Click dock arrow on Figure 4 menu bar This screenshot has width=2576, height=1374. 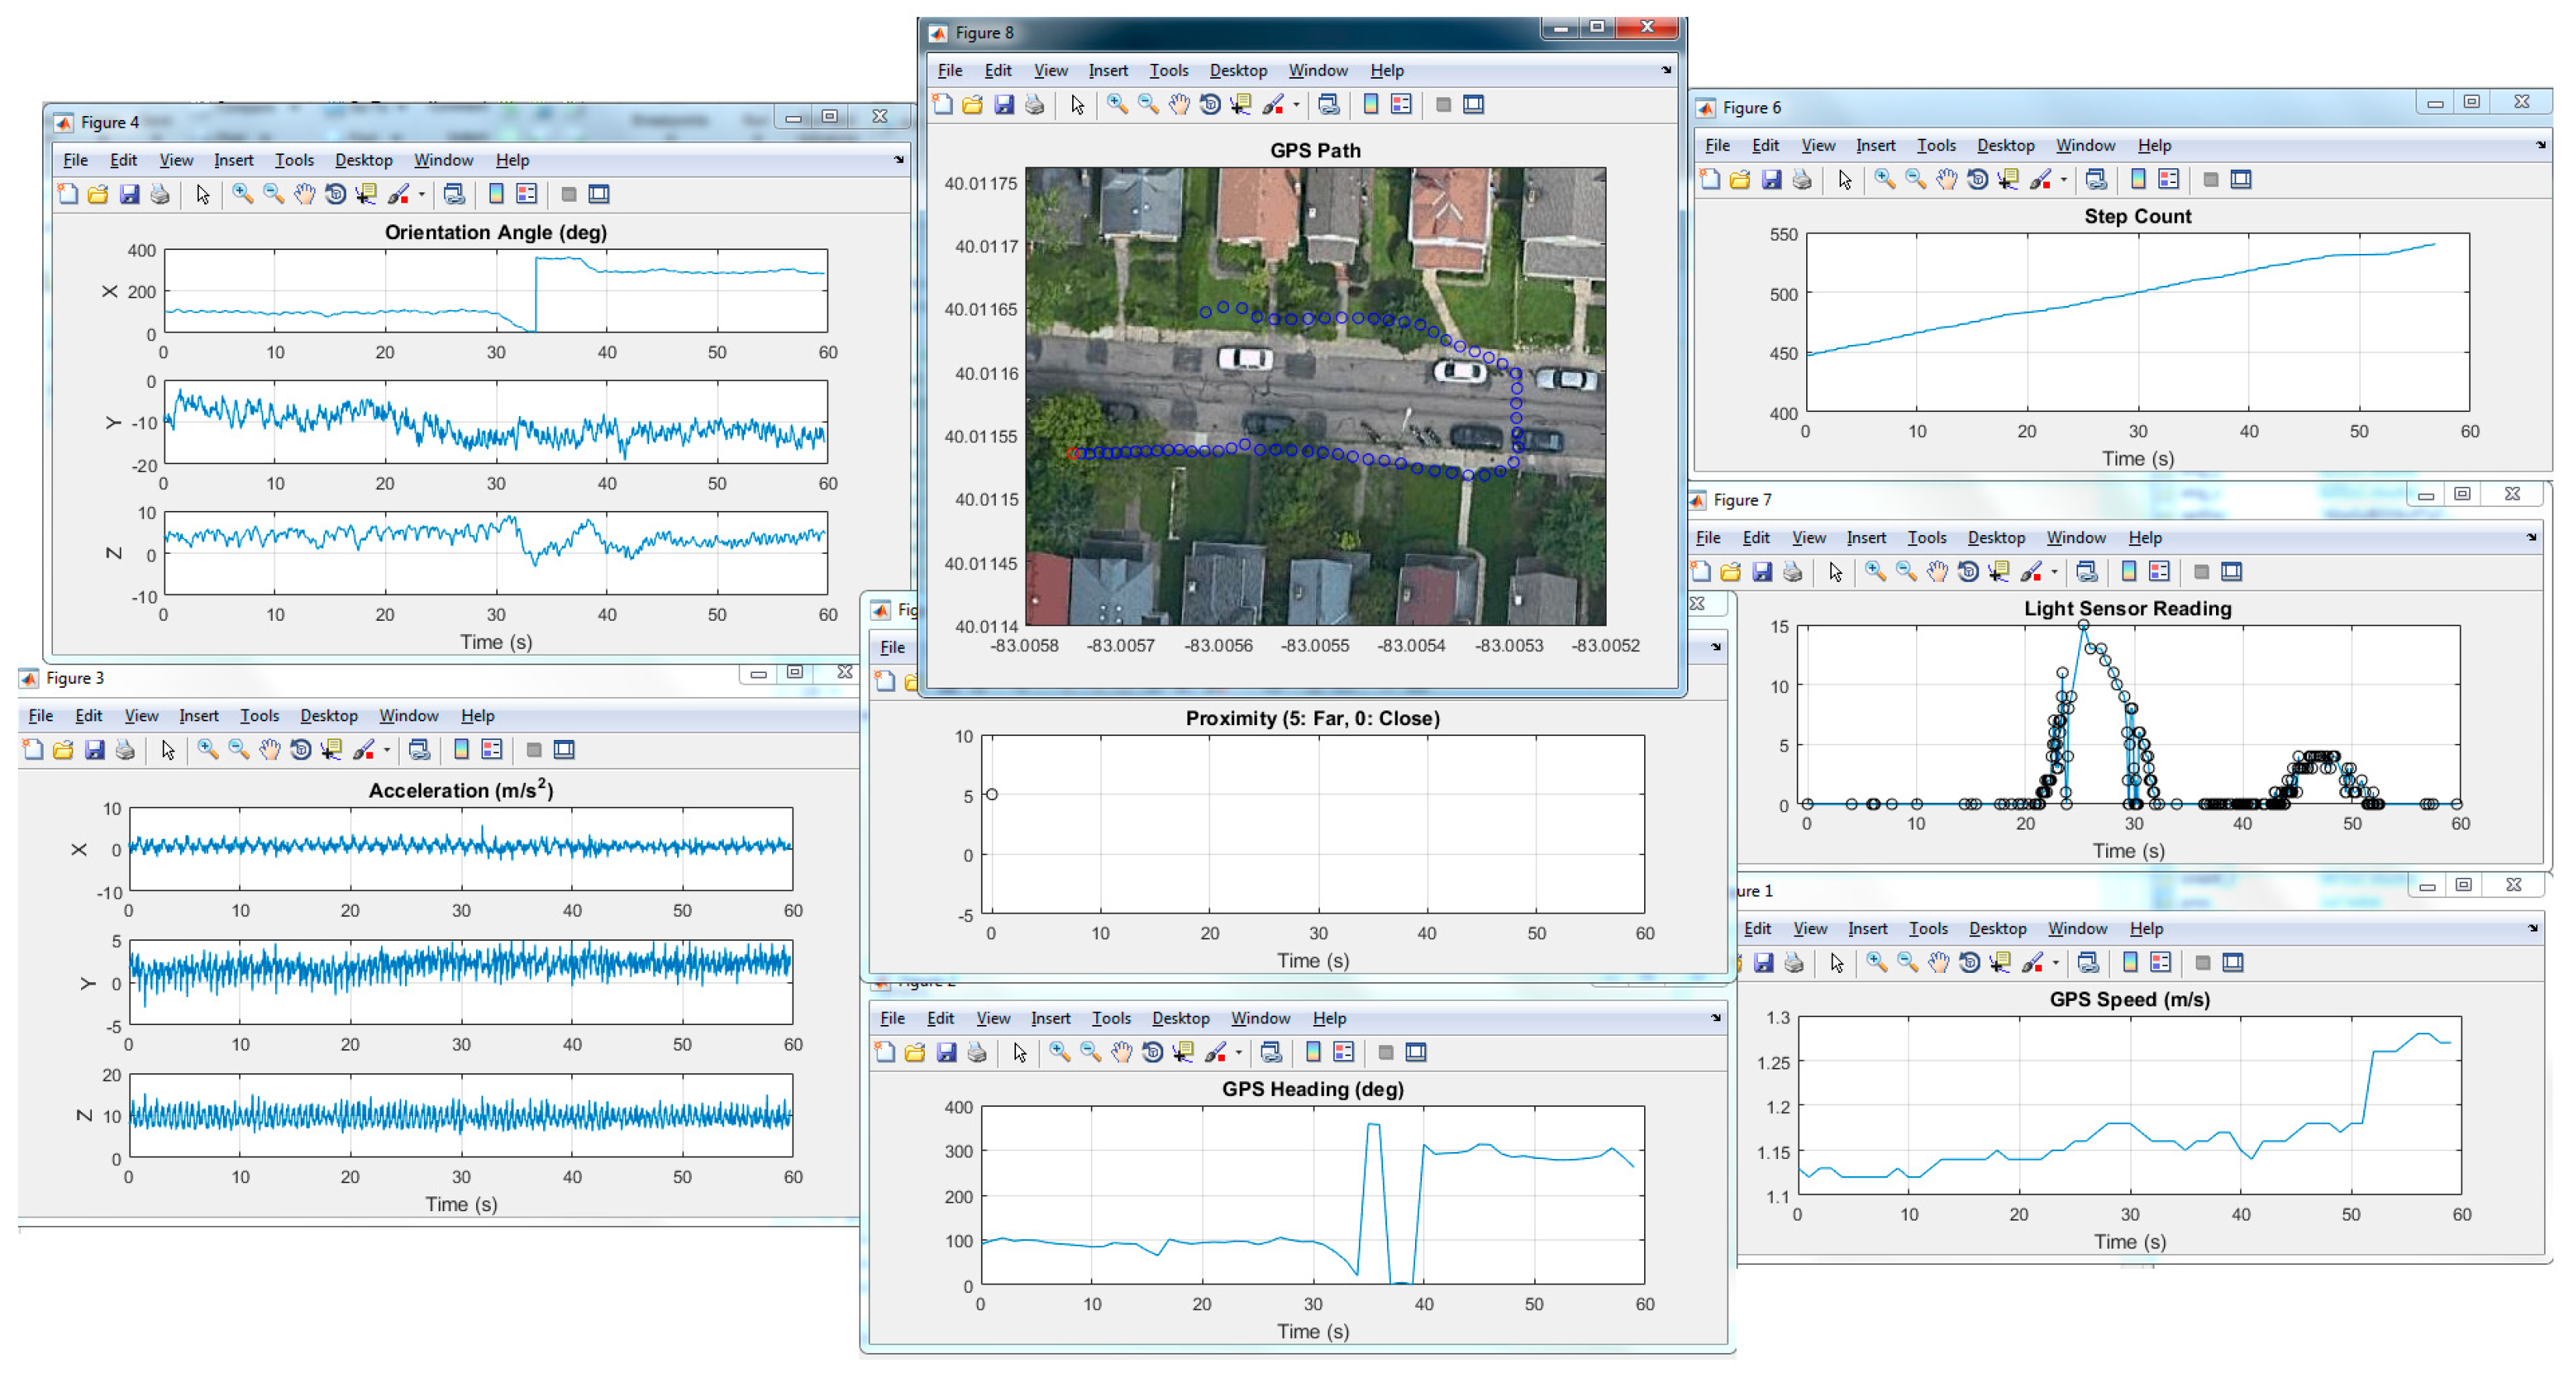[x=899, y=159]
